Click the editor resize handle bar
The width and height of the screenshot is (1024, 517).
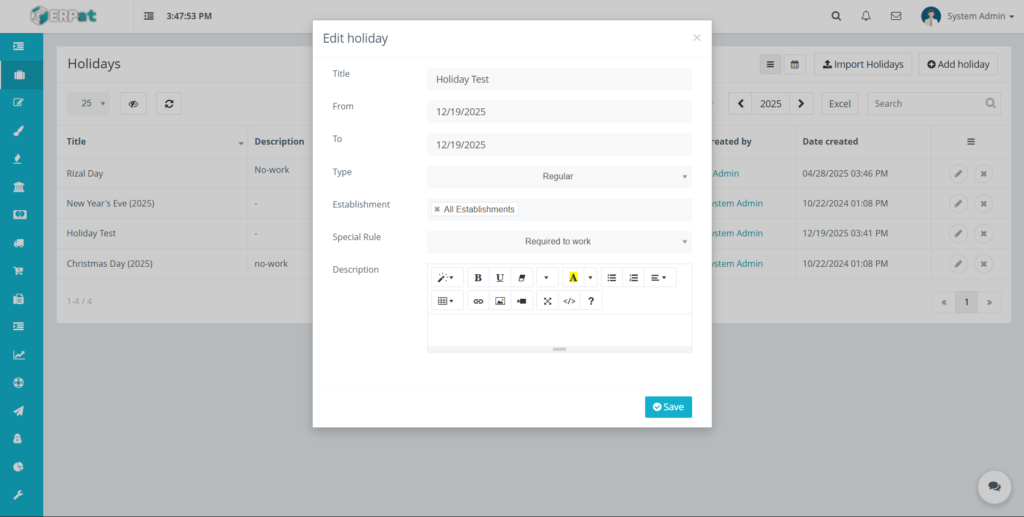(x=560, y=349)
